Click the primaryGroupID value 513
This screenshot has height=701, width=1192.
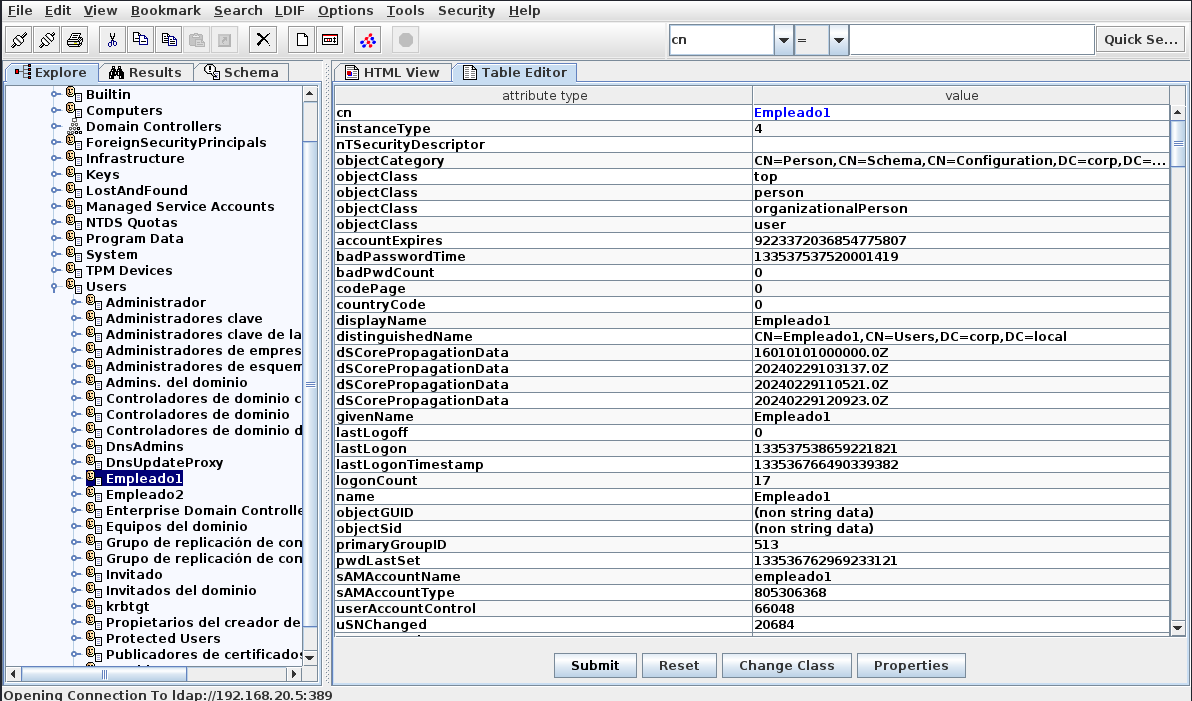[x=961, y=544]
